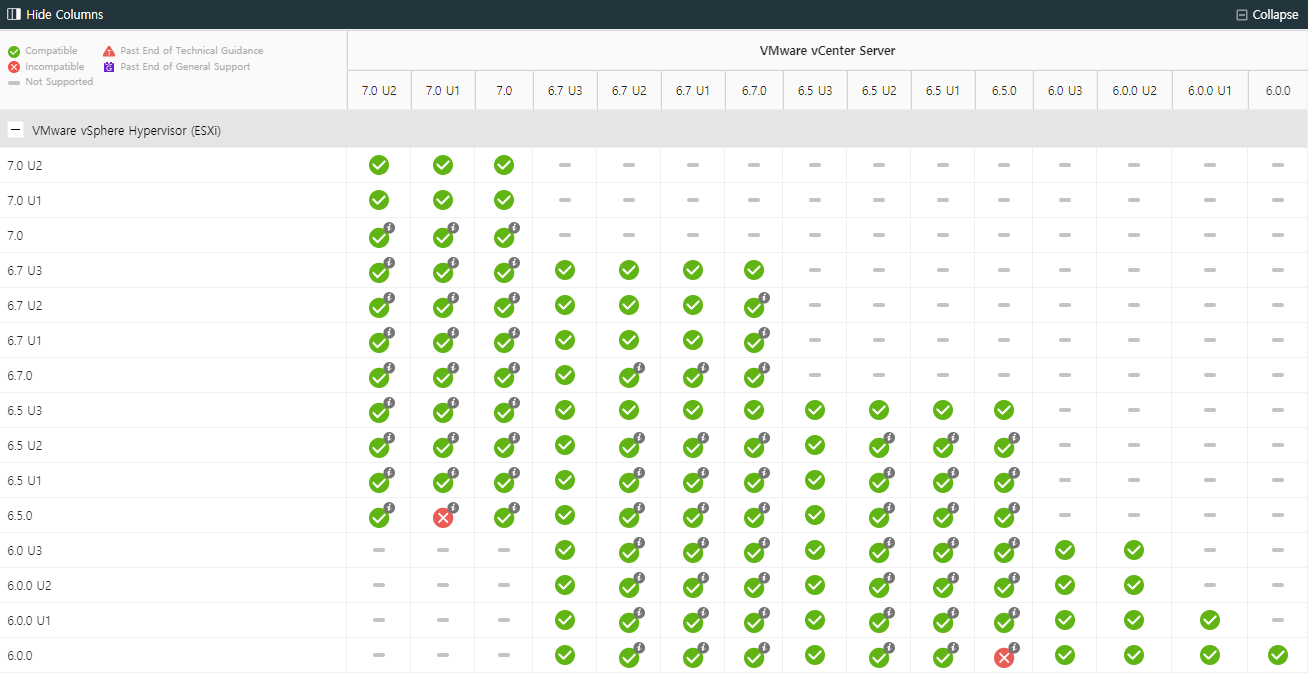Viewport: 1314px width, 679px height.
Task: Click compatible icon for ESXi 7.0 U2 under vCenter 7.0
Action: coord(504,165)
